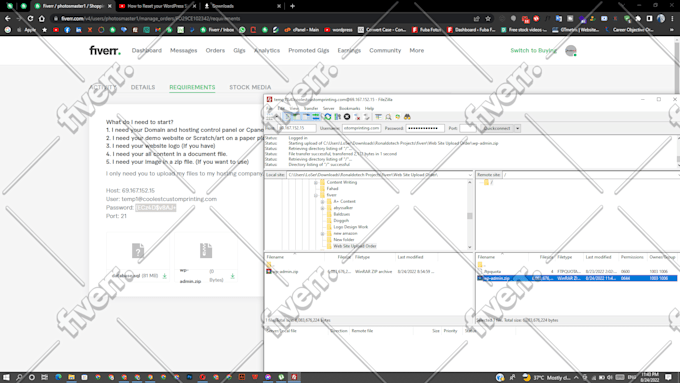Open FileZilla Server menu
Image resolution: width=680 pixels, height=383 pixels.
[328, 108]
